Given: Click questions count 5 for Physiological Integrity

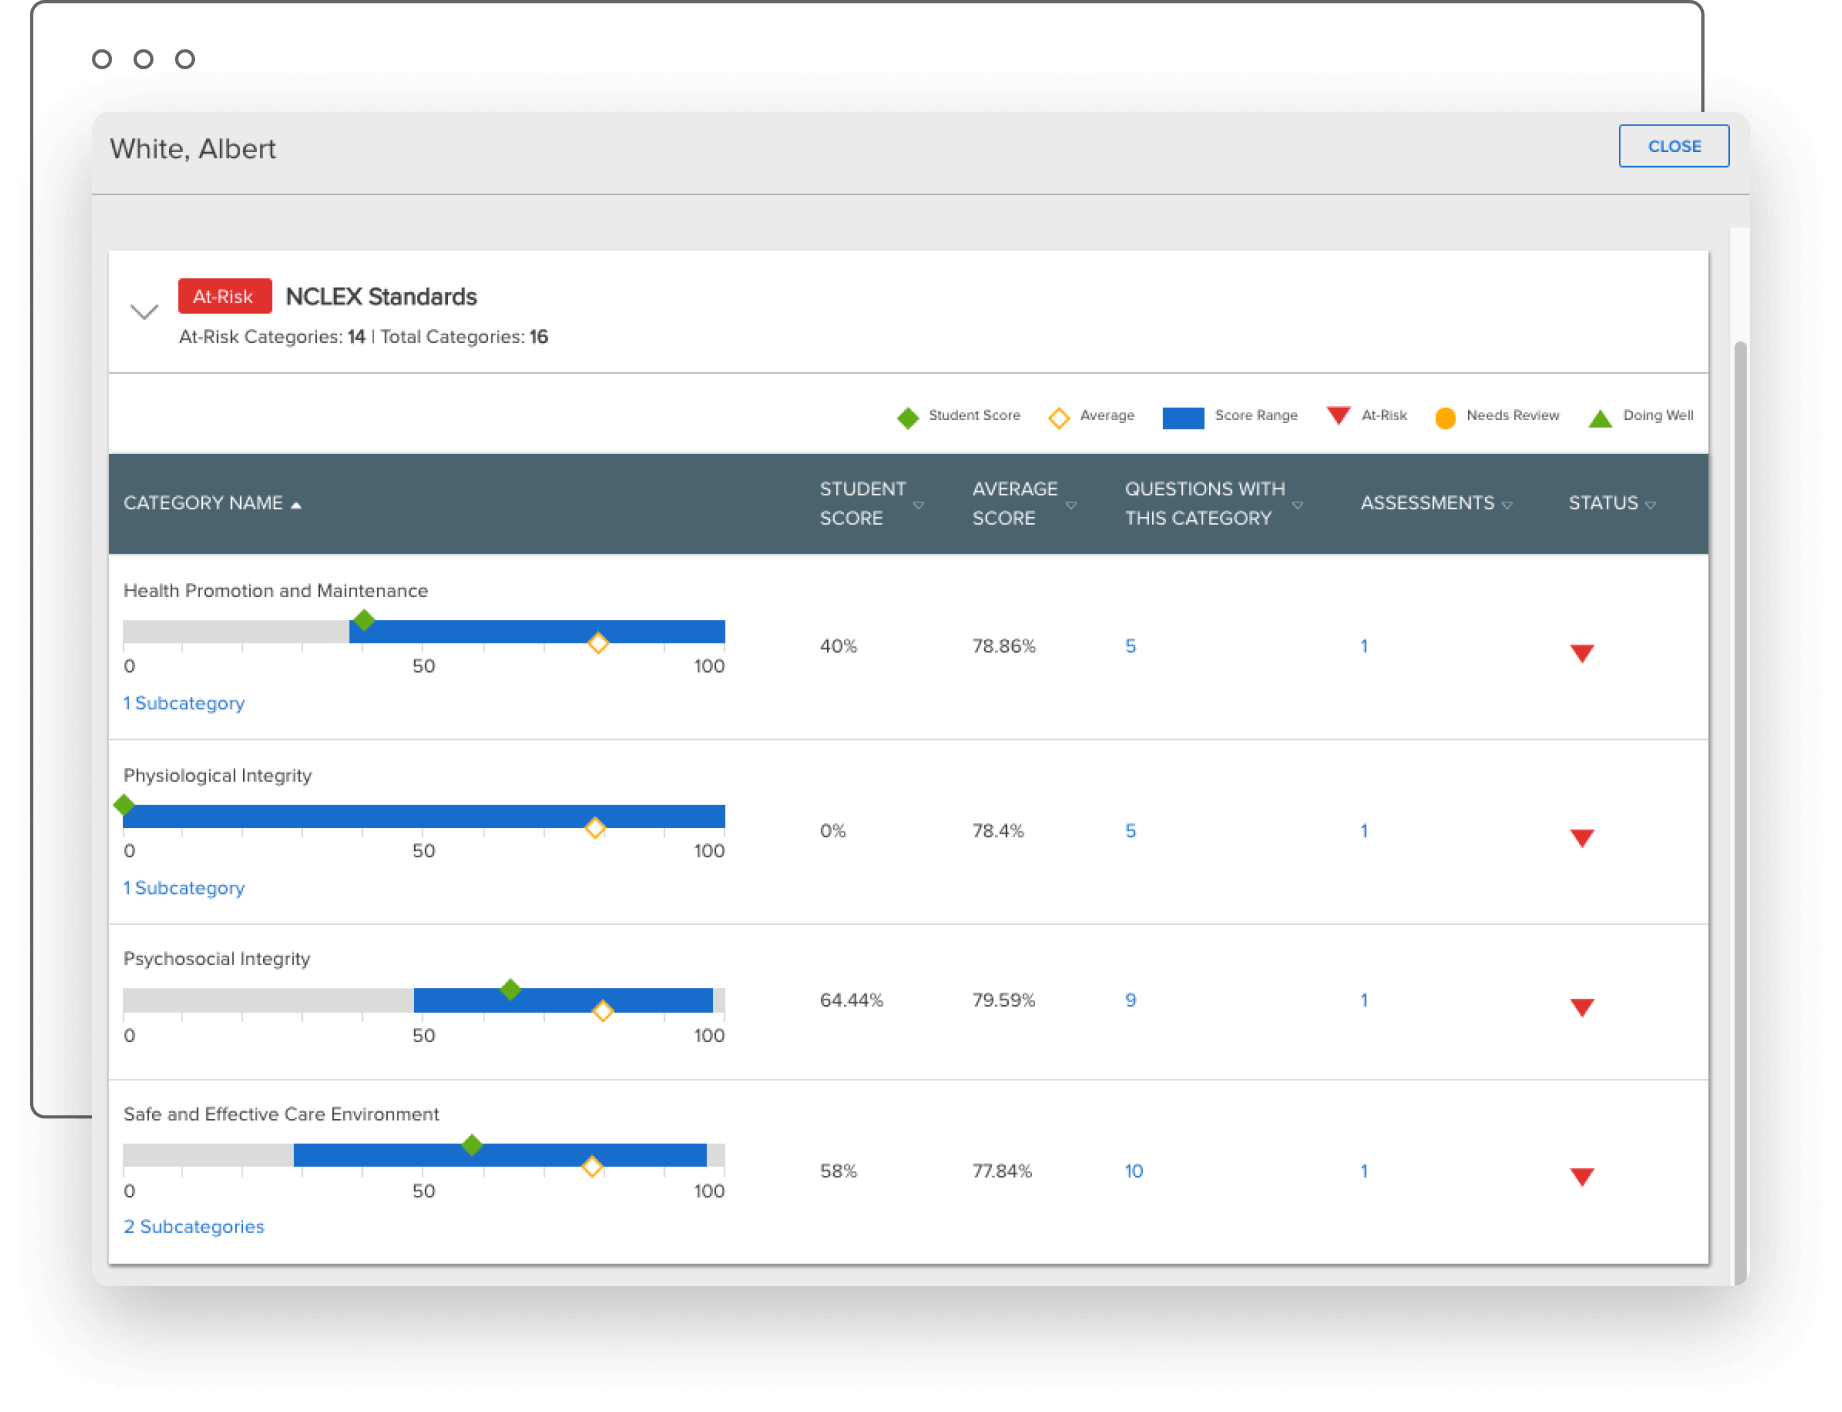Looking at the screenshot, I should pyautogui.click(x=1130, y=831).
